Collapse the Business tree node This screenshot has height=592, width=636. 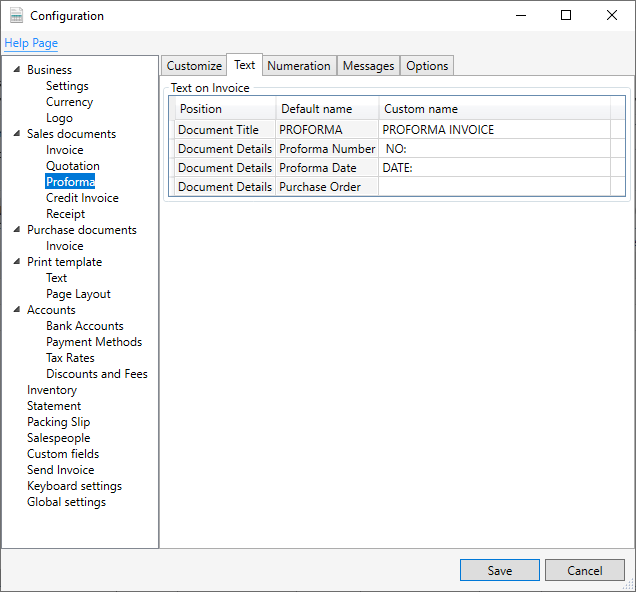(17, 69)
